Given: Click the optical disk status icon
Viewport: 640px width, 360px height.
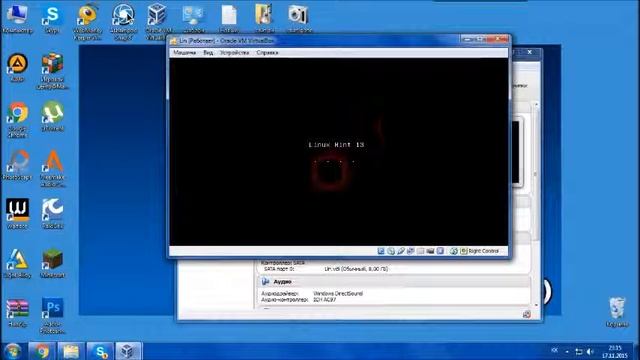Looking at the screenshot, I should 391,251.
